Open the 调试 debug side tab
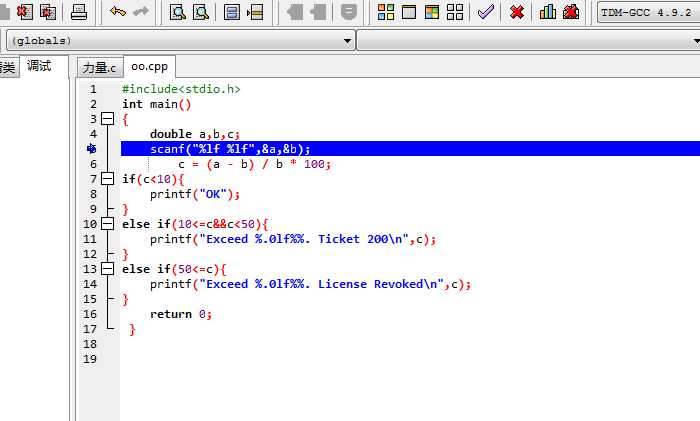Screen dimensions: 700x421 tap(39, 66)
